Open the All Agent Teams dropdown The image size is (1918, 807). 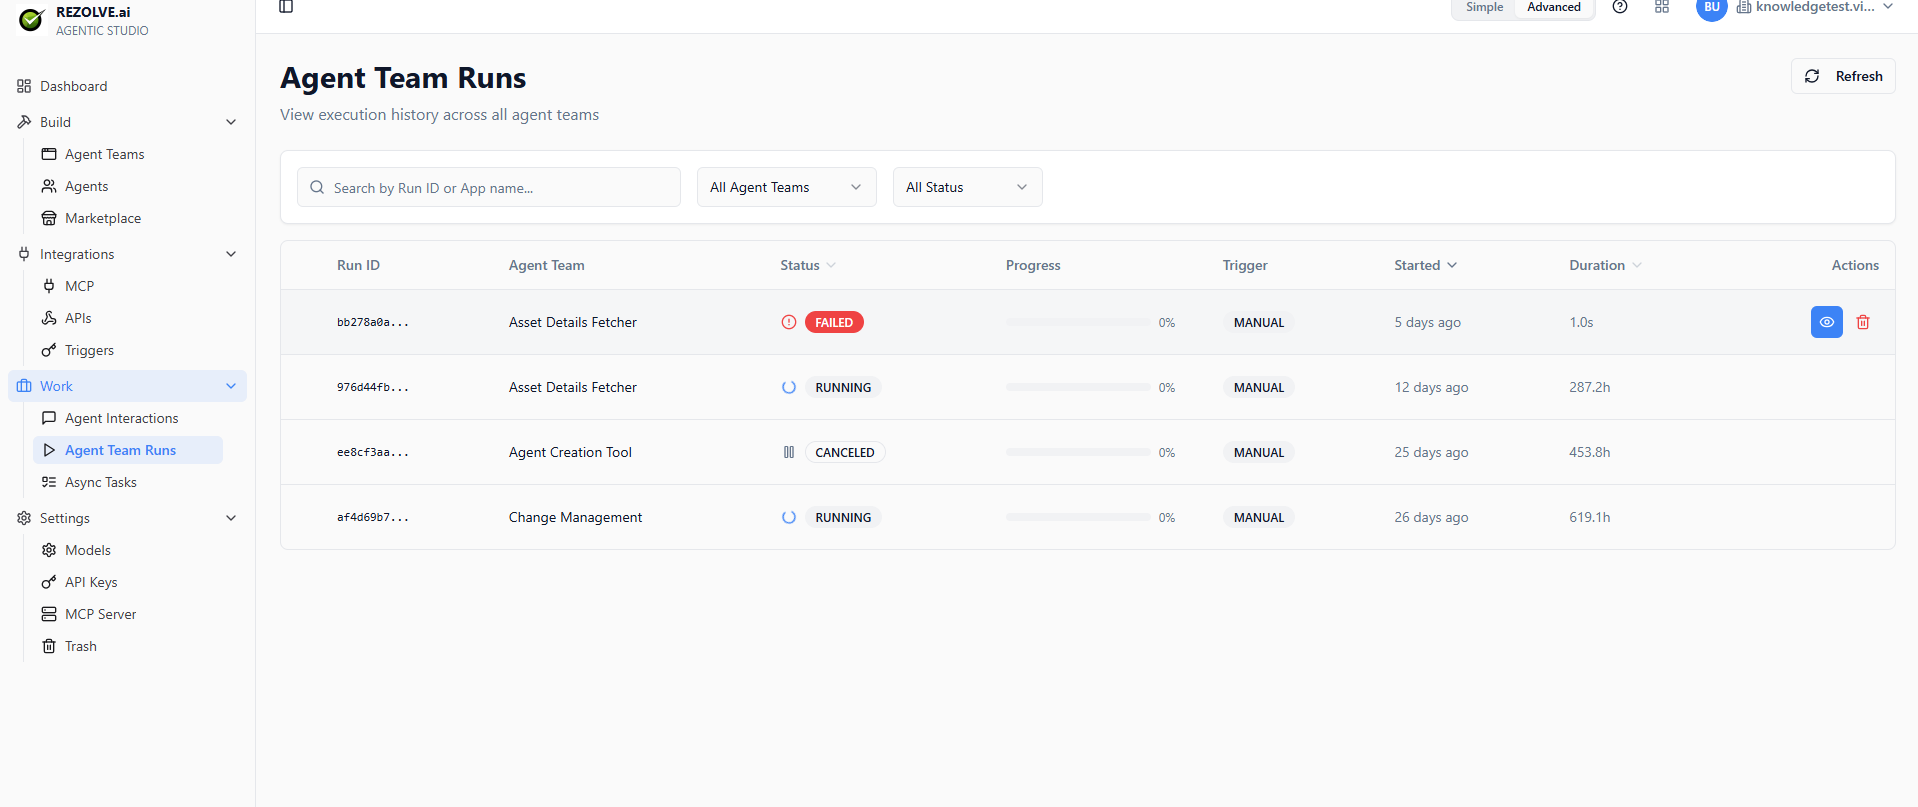tap(787, 187)
